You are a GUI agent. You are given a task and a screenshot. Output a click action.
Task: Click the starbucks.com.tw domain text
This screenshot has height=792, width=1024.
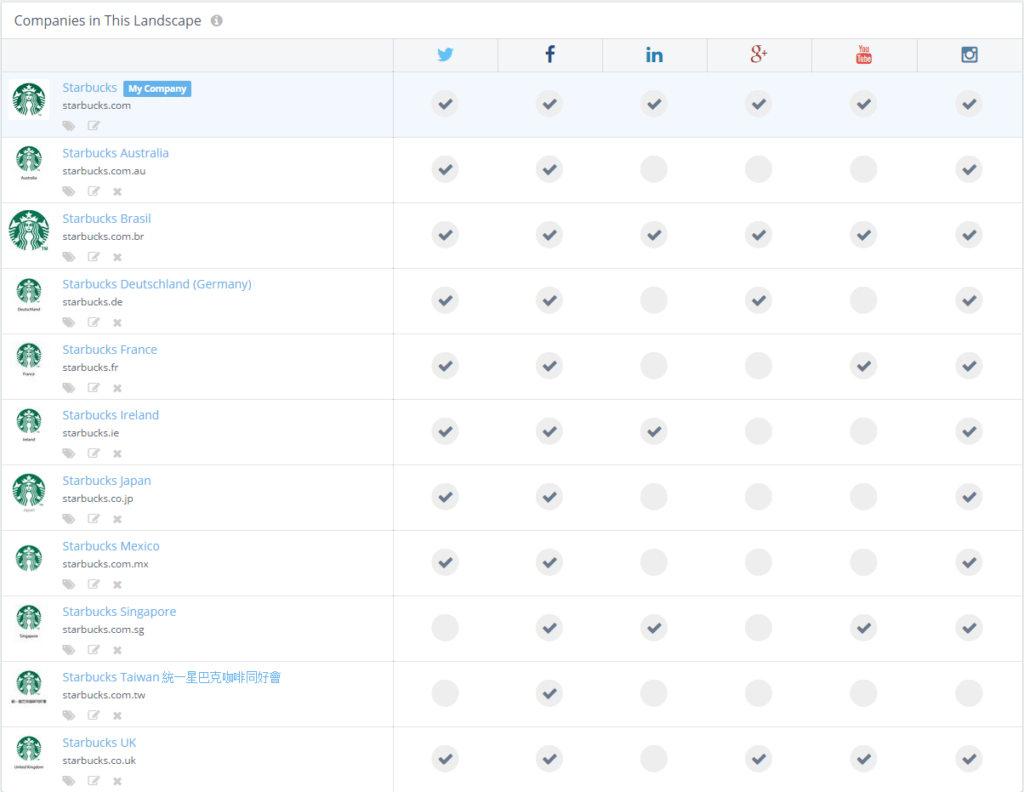pyautogui.click(x=104, y=695)
